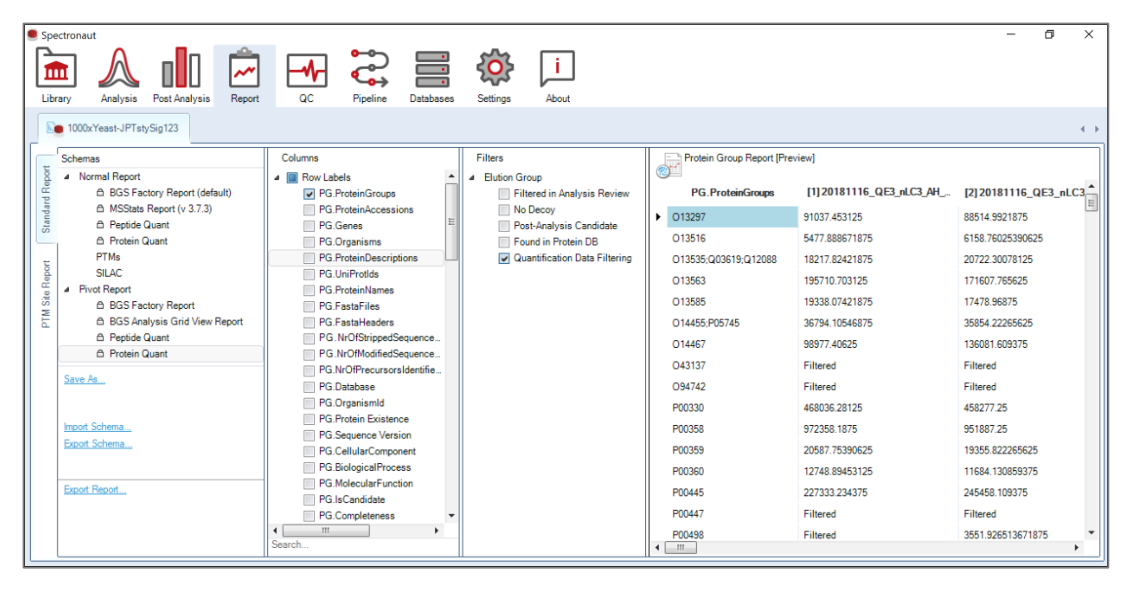Click the Protein Group Report preview refresh icon
Image resolution: width=1132 pixels, height=591 pixels.
click(669, 165)
